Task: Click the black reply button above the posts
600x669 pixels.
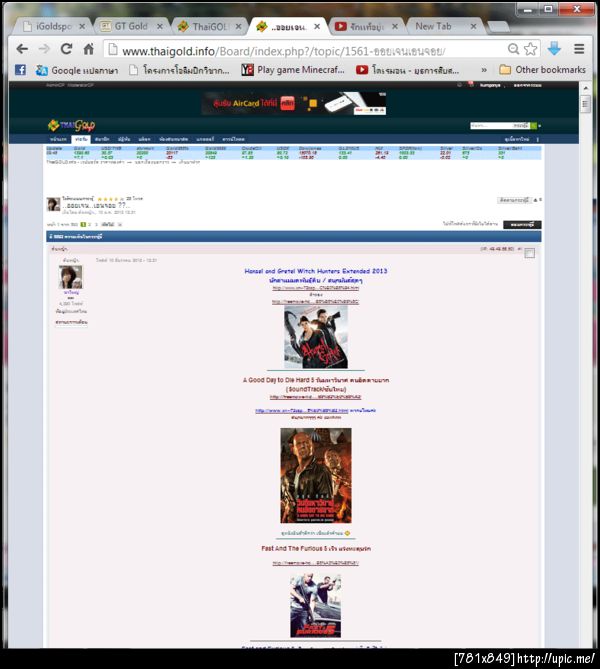Action: 522,224
